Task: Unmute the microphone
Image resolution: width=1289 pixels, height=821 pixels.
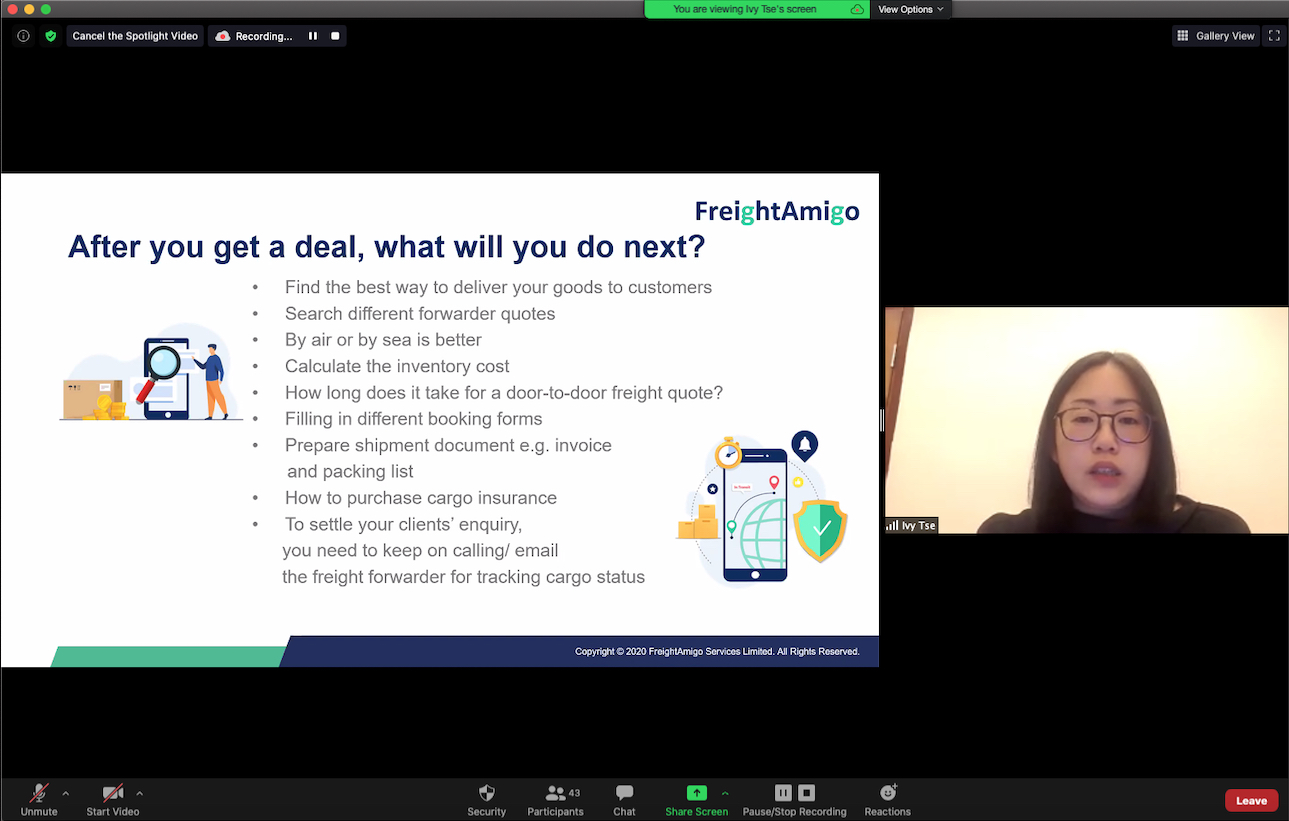Action: [39, 799]
